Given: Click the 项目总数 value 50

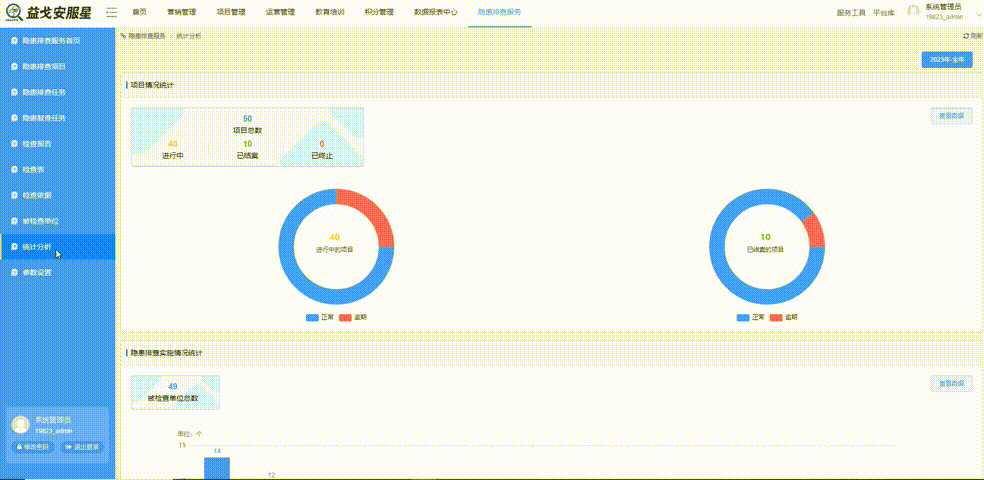Looking at the screenshot, I should tap(247, 119).
